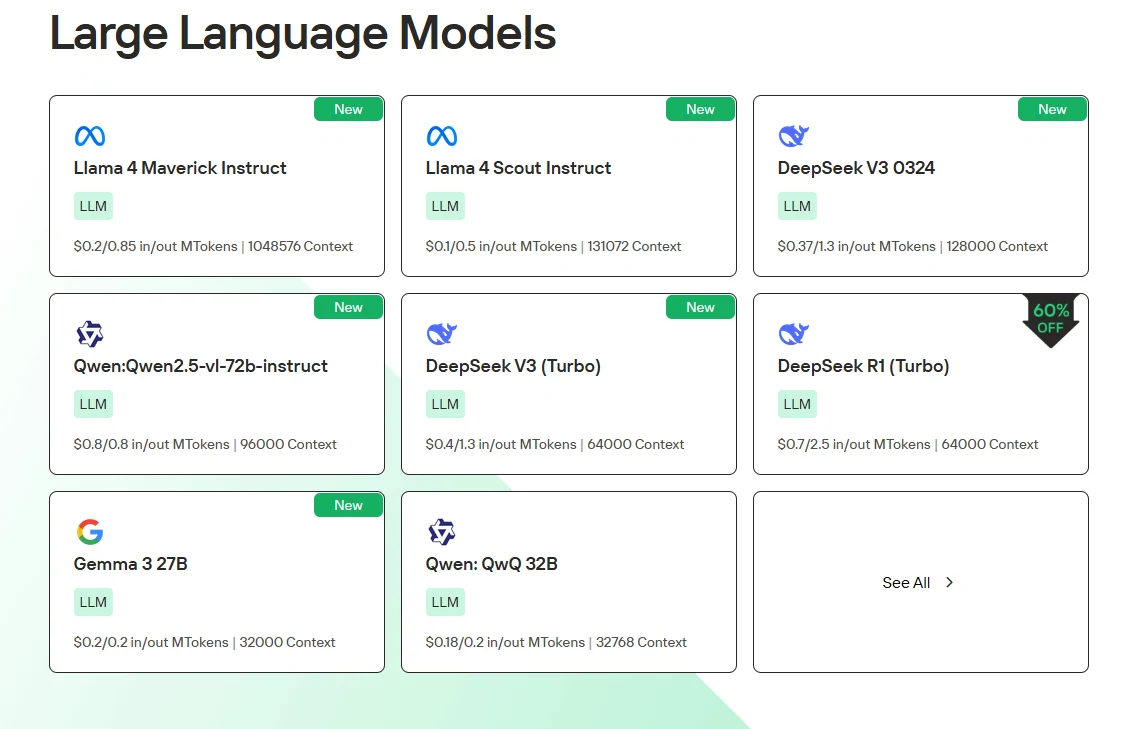The width and height of the screenshot is (1144, 729).
Task: Click the '32000 Context' text
Action: [287, 642]
